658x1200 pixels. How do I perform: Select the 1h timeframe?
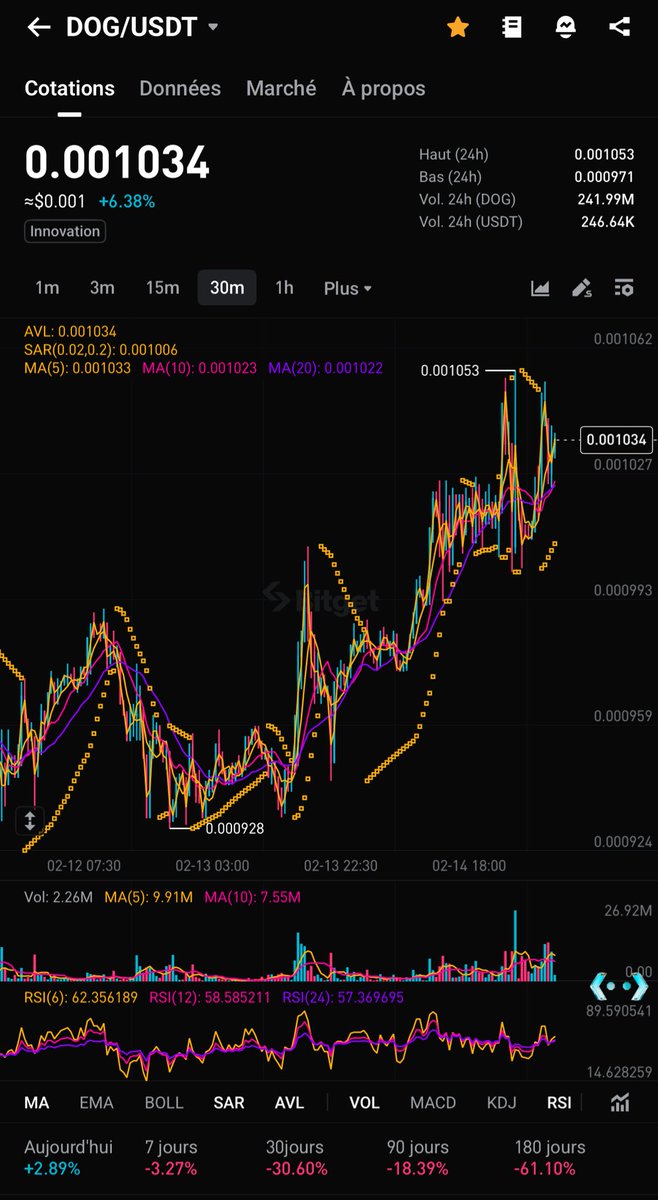(x=284, y=288)
